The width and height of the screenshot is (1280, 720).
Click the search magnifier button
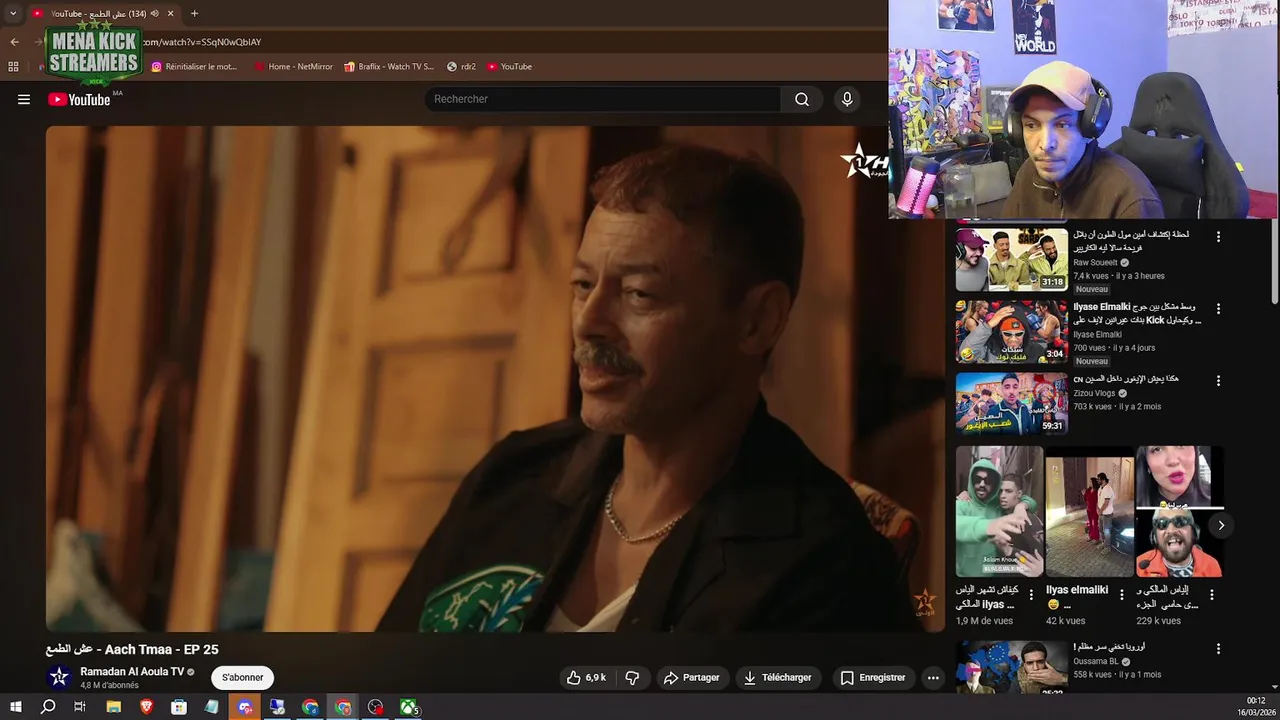tap(802, 99)
